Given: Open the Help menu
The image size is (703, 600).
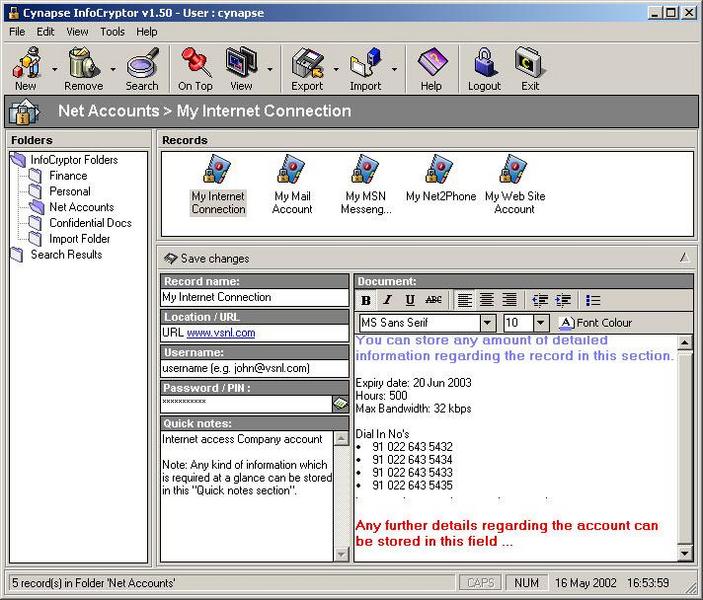Looking at the screenshot, I should tap(147, 32).
